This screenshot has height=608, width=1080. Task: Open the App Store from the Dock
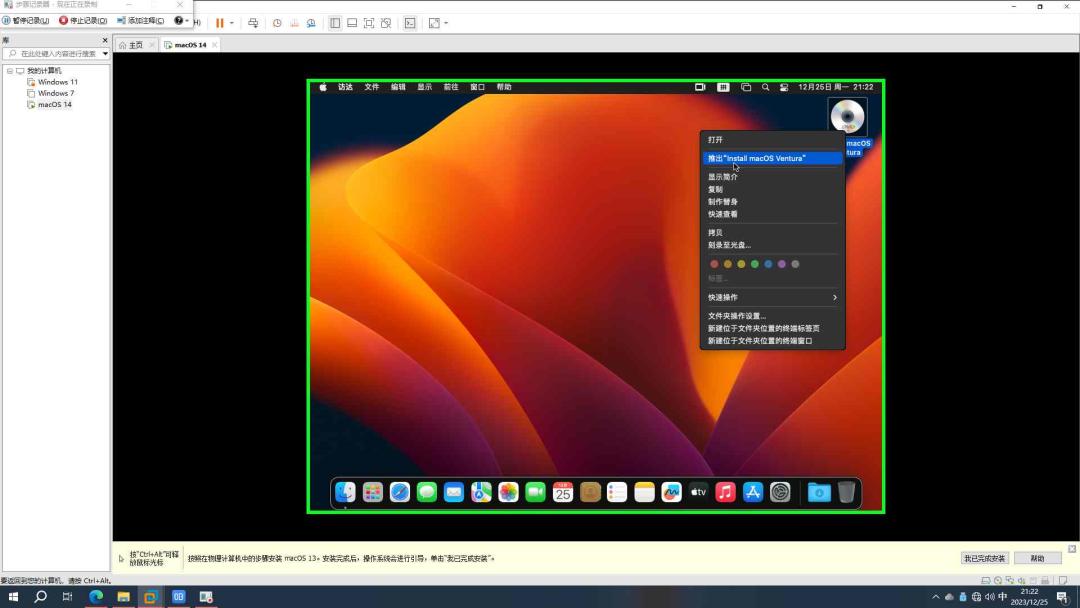tap(752, 491)
